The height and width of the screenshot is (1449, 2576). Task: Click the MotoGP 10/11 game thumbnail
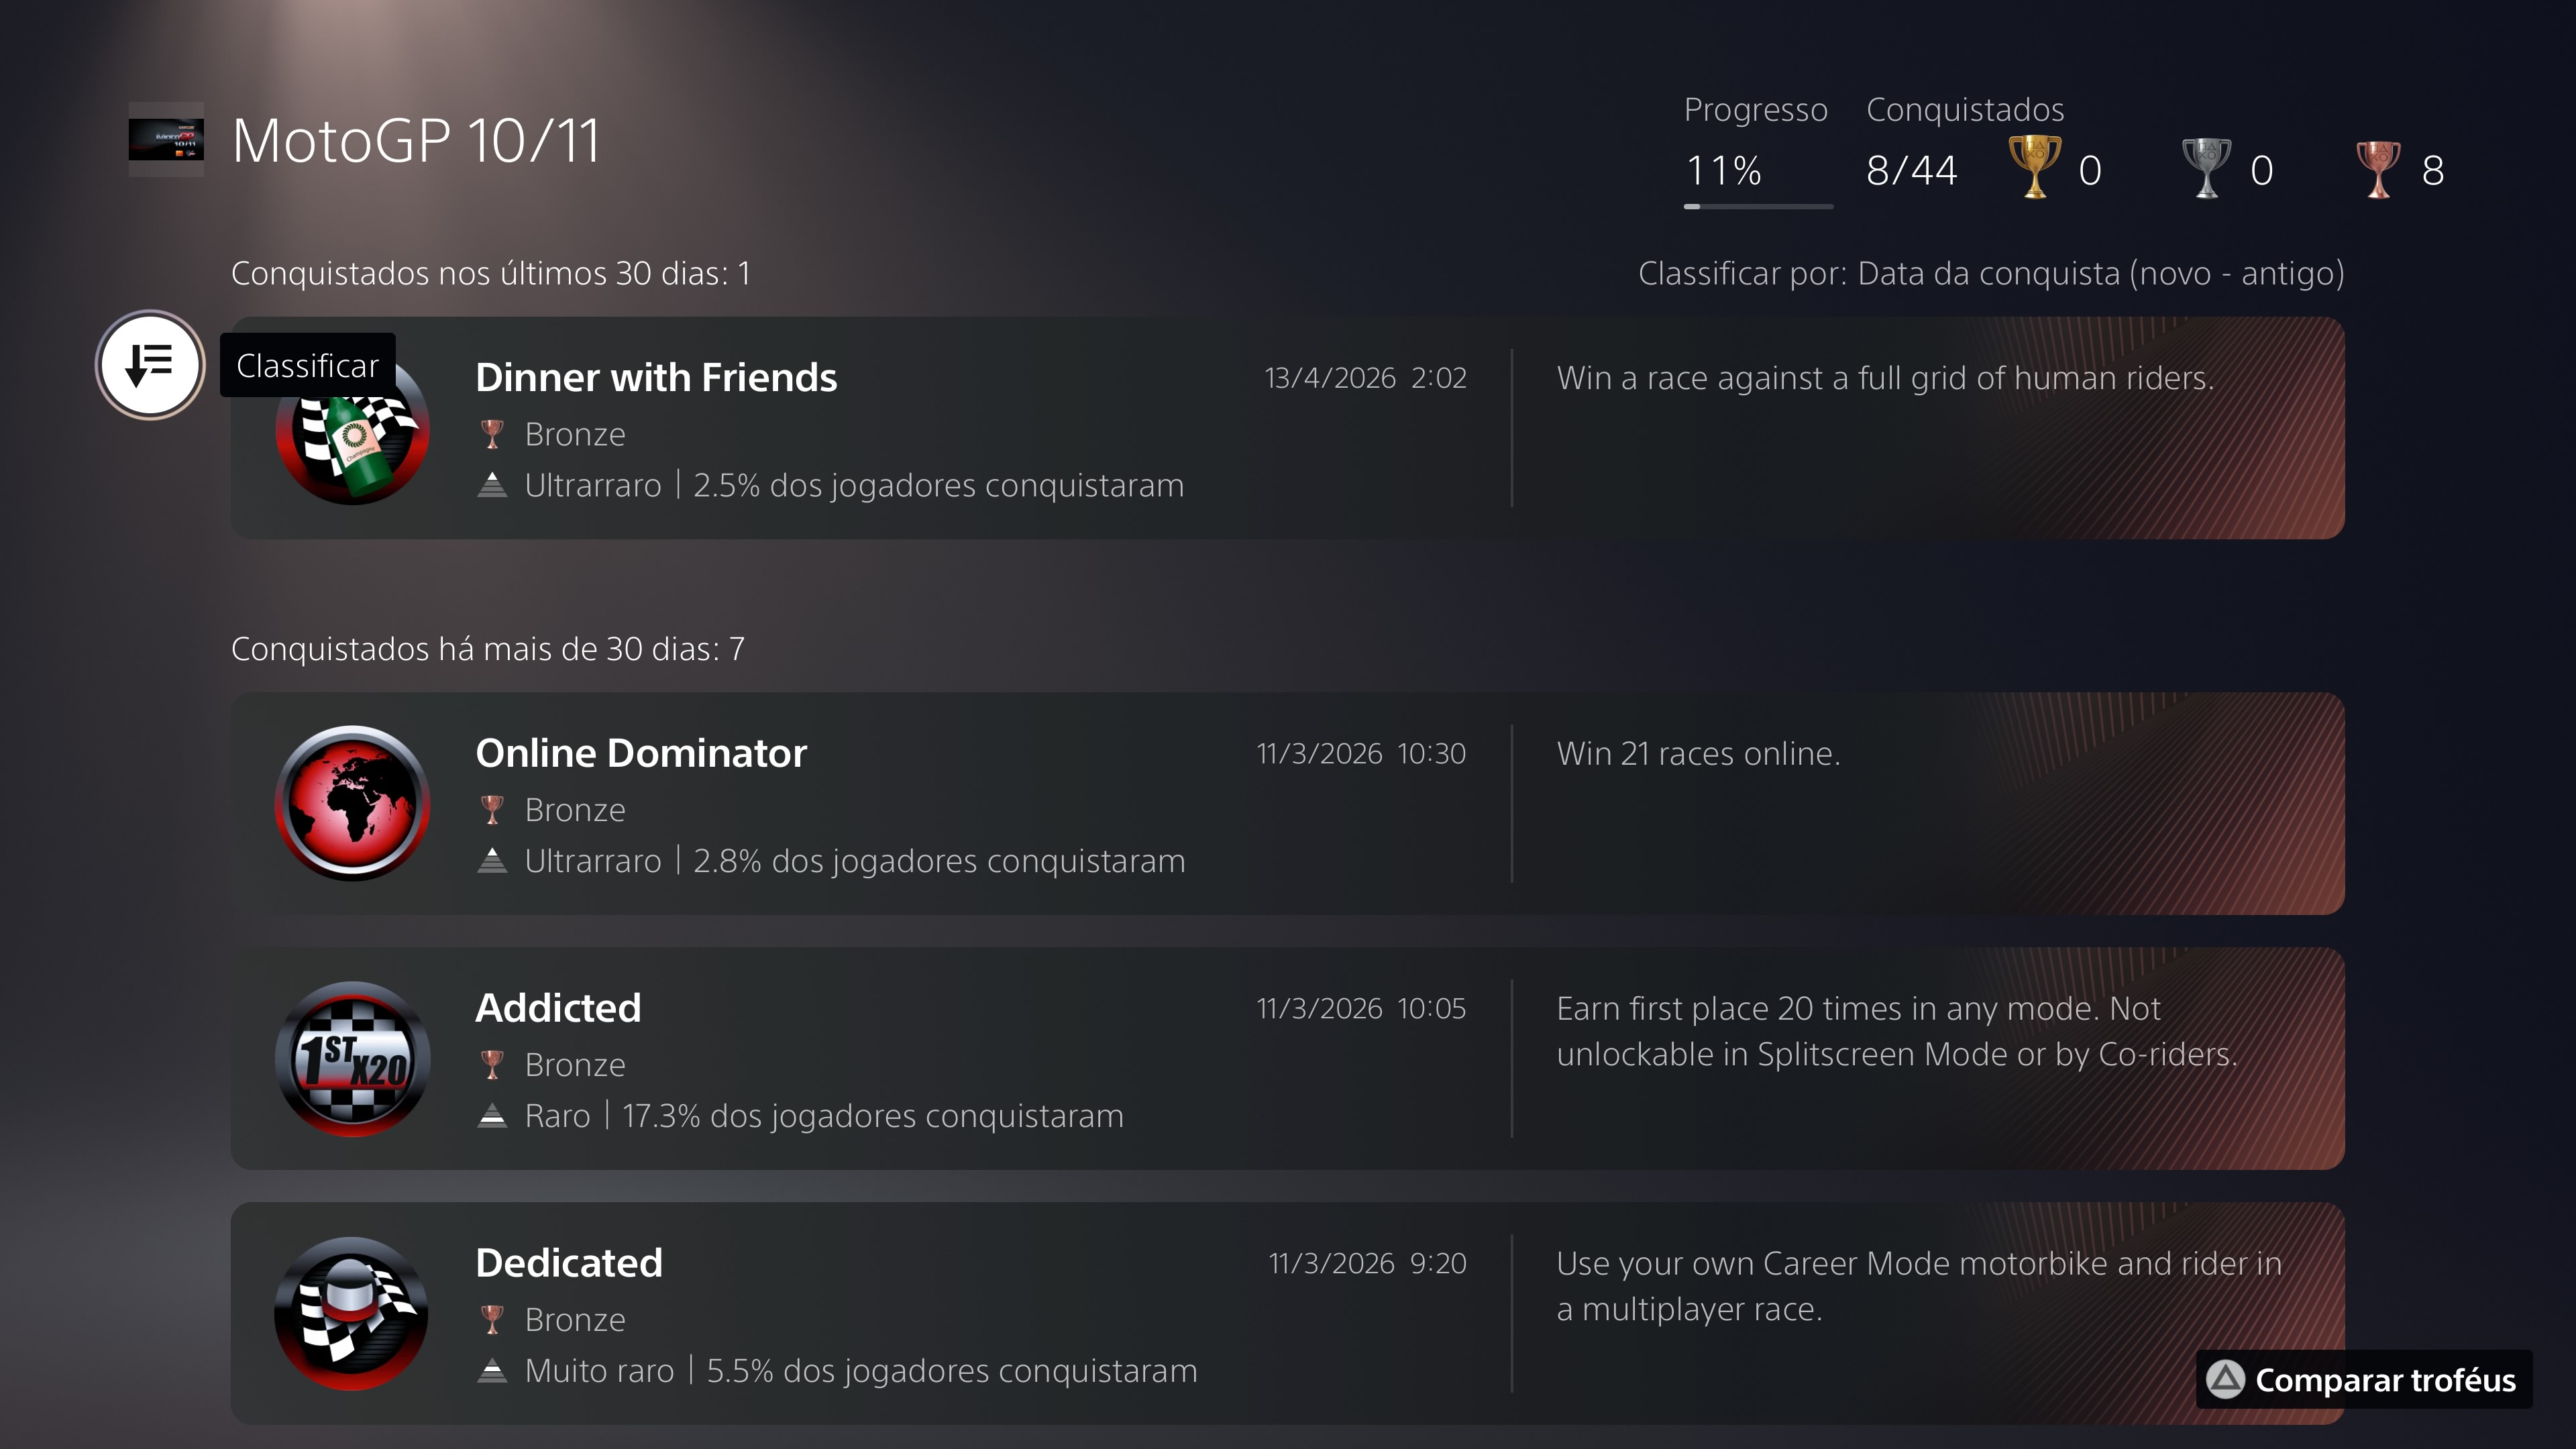click(166, 140)
